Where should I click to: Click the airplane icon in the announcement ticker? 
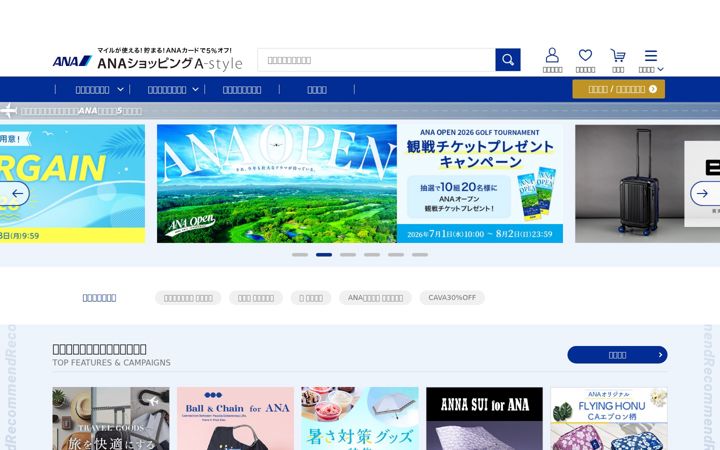[x=8, y=111]
